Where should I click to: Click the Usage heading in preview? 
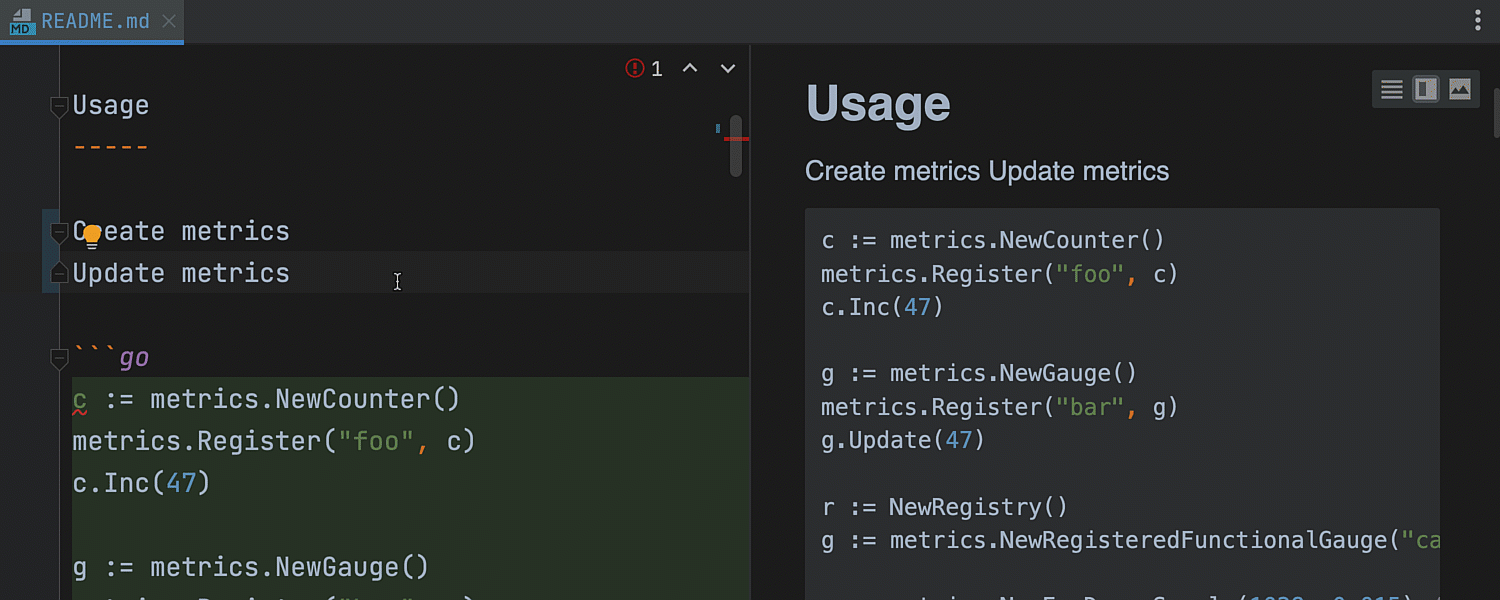pos(878,103)
